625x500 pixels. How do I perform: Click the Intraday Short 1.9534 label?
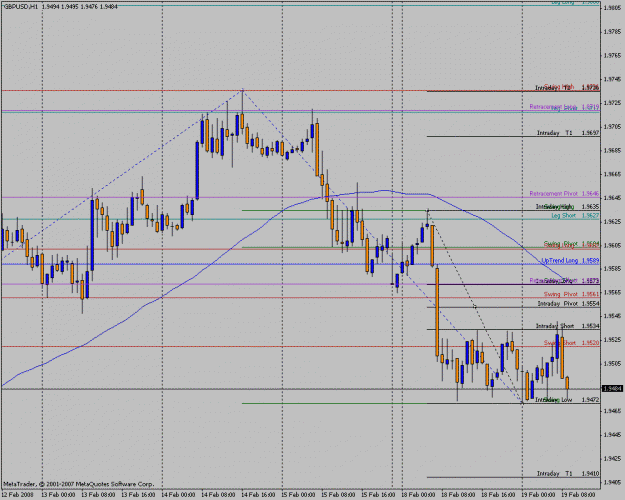point(567,326)
